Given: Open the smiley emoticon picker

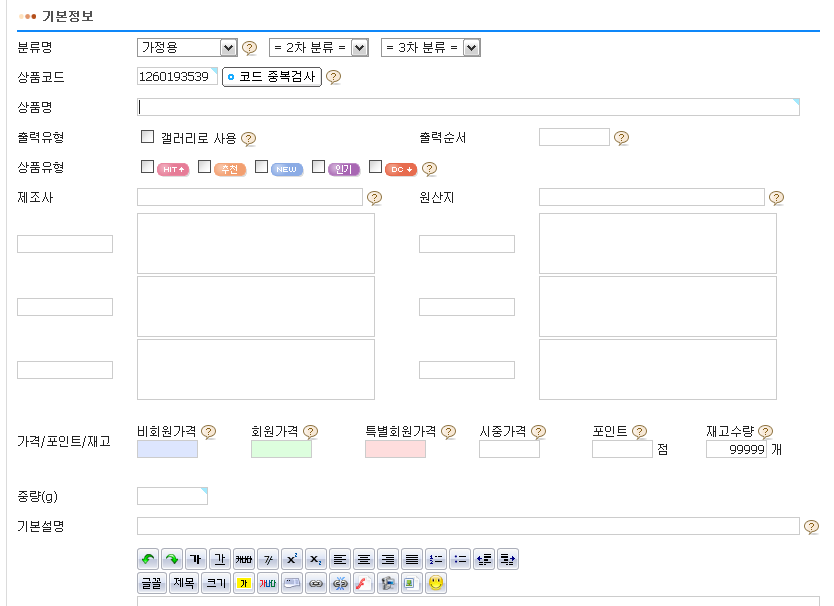Looking at the screenshot, I should pos(436,583).
